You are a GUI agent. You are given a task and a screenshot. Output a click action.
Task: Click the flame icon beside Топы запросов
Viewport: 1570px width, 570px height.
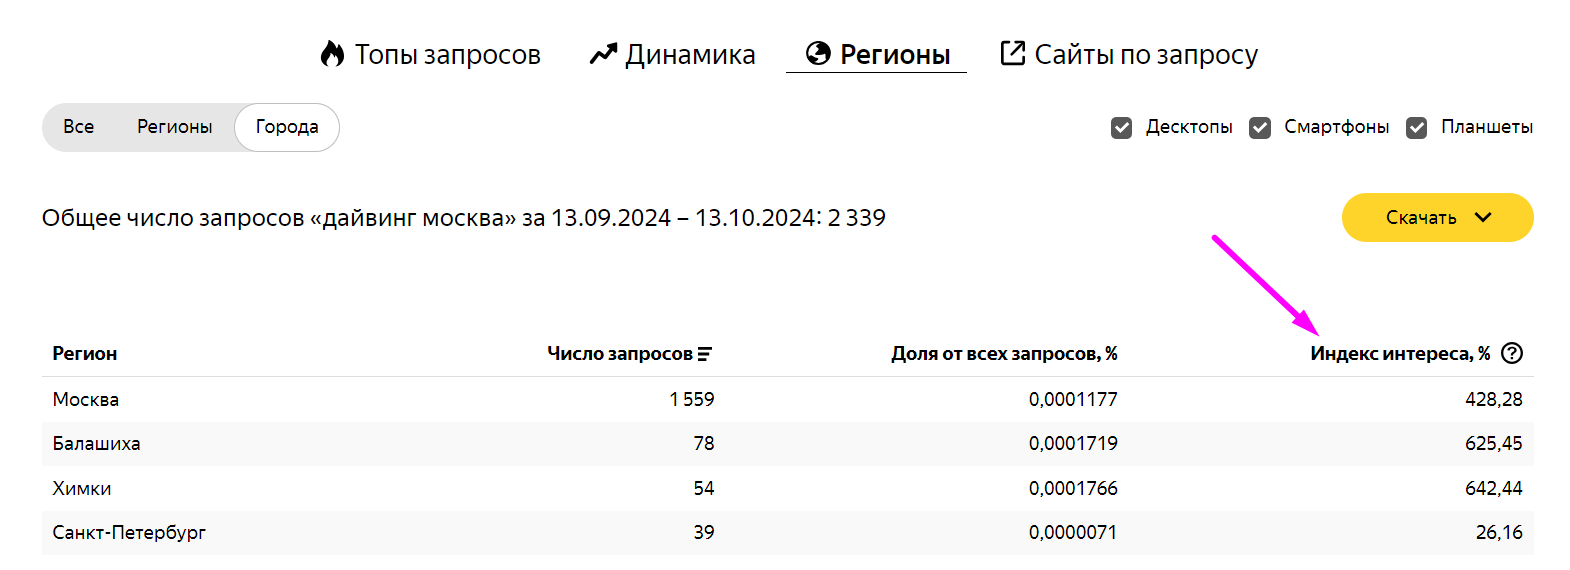332,54
